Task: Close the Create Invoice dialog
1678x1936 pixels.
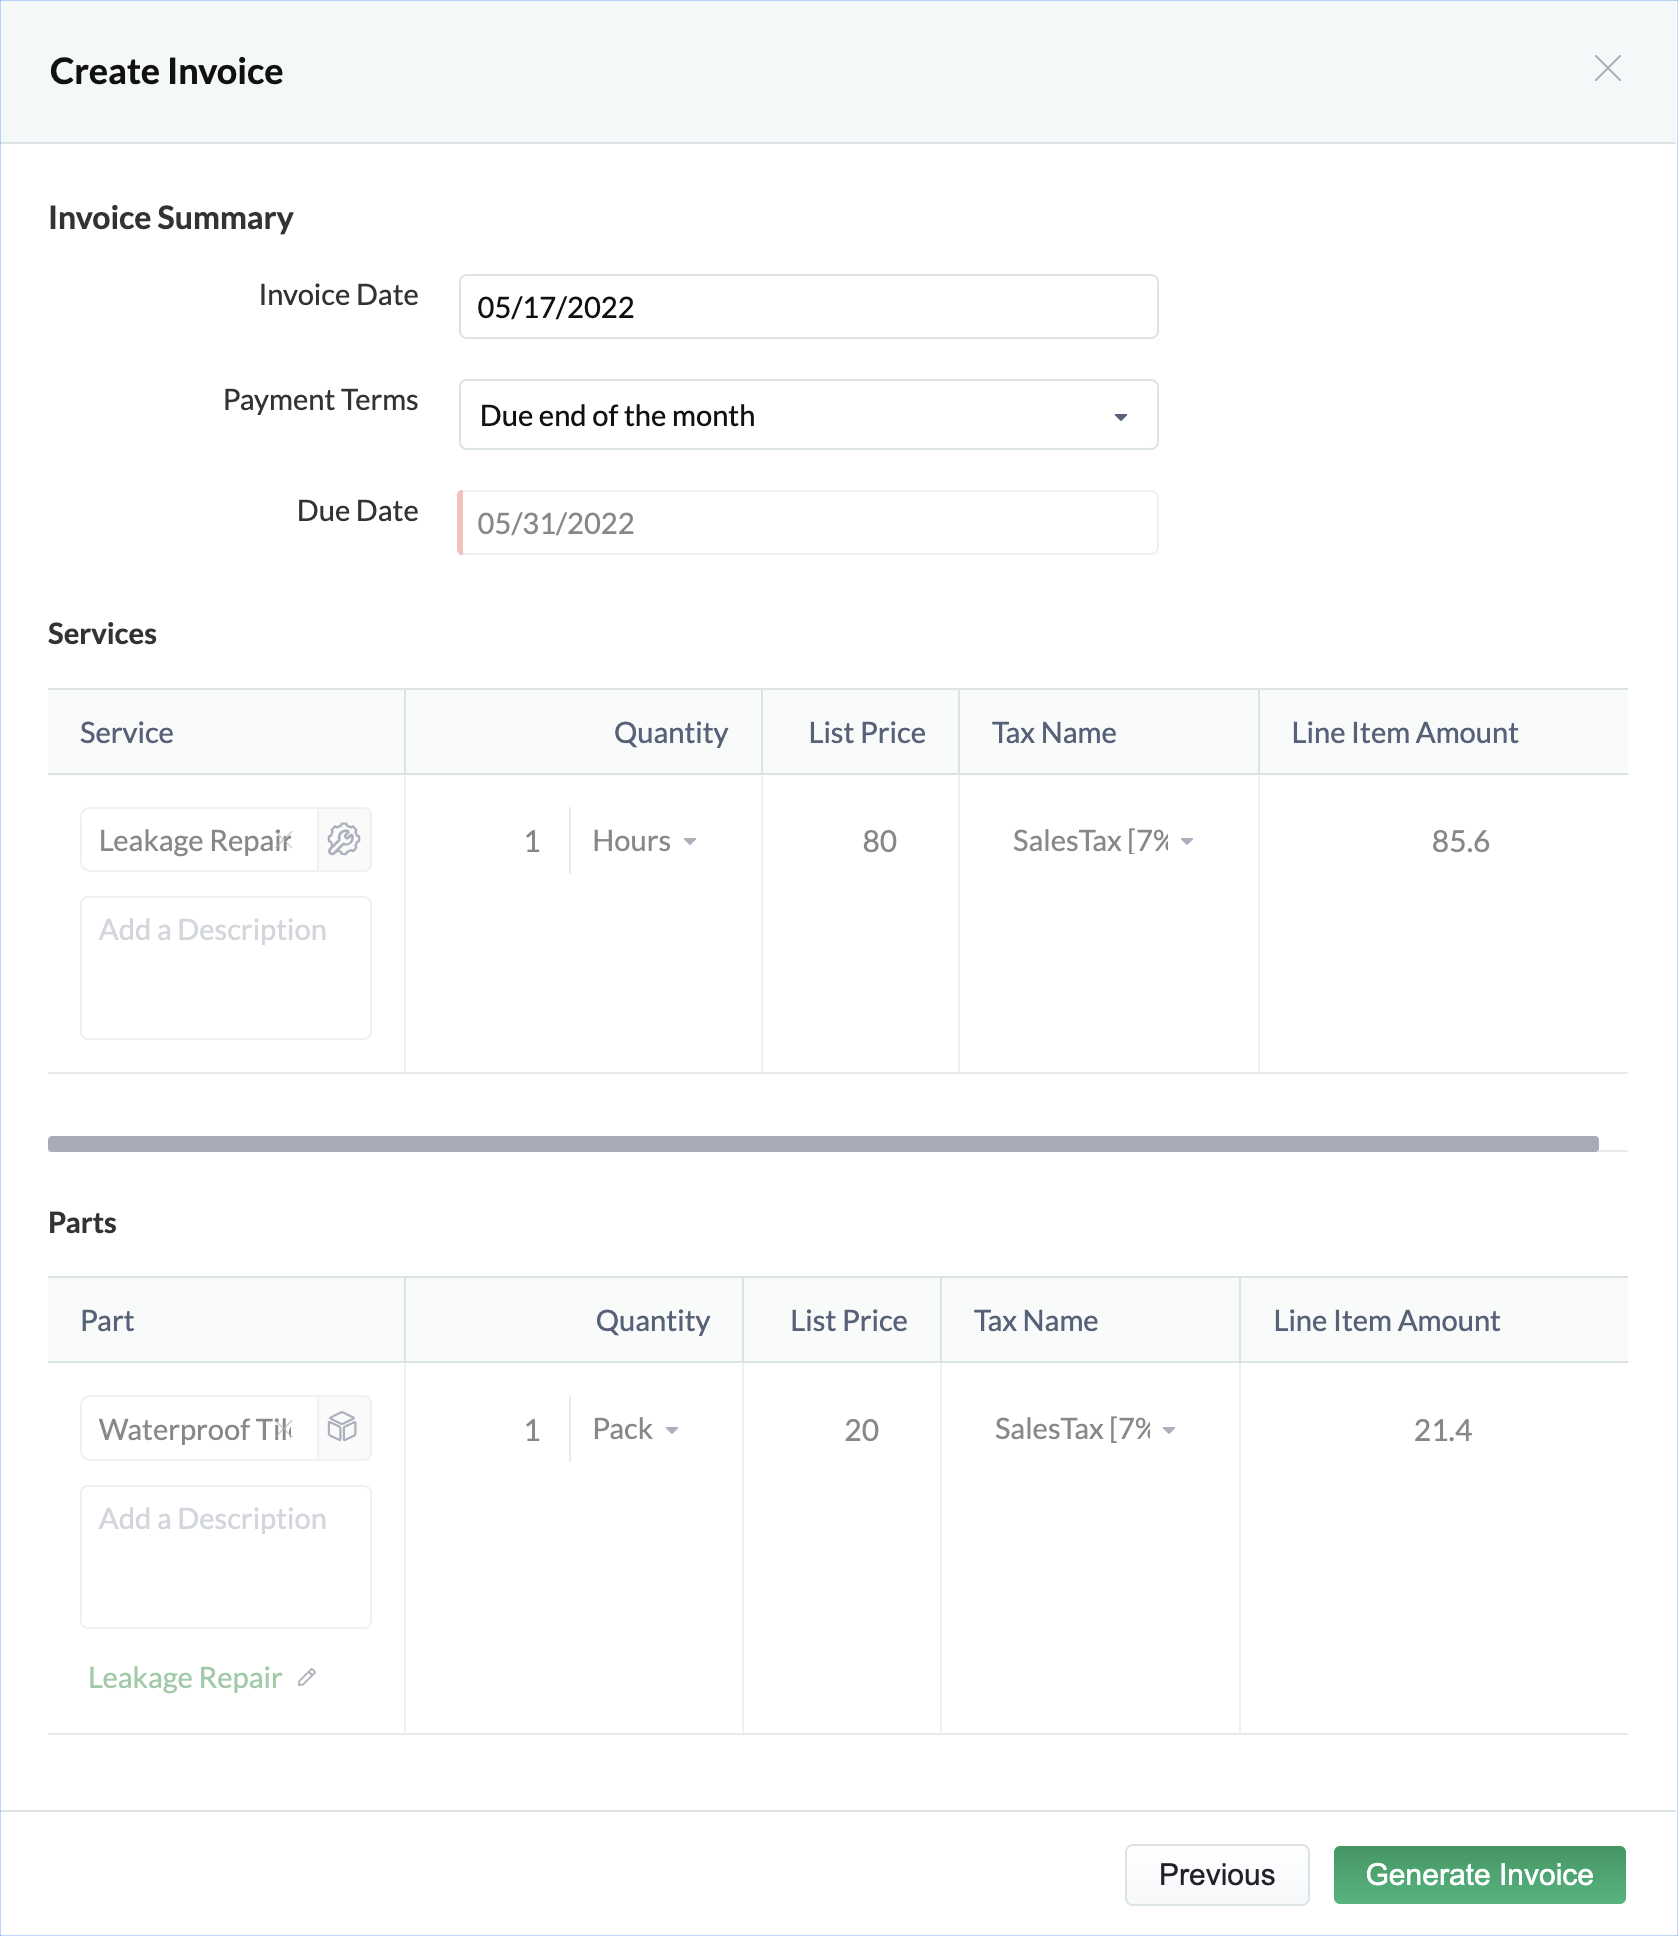Action: tap(1607, 69)
